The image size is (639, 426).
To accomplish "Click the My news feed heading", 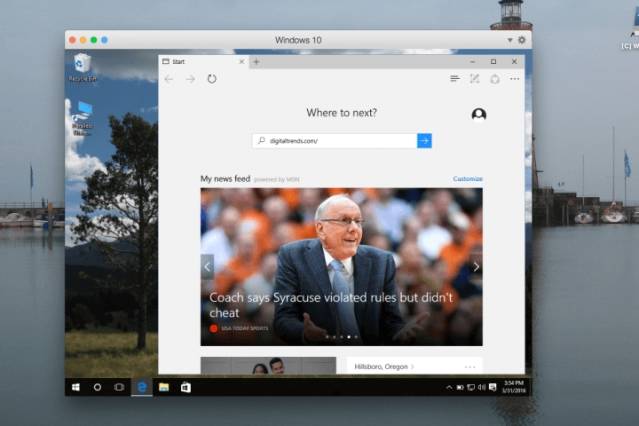I will point(225,179).
